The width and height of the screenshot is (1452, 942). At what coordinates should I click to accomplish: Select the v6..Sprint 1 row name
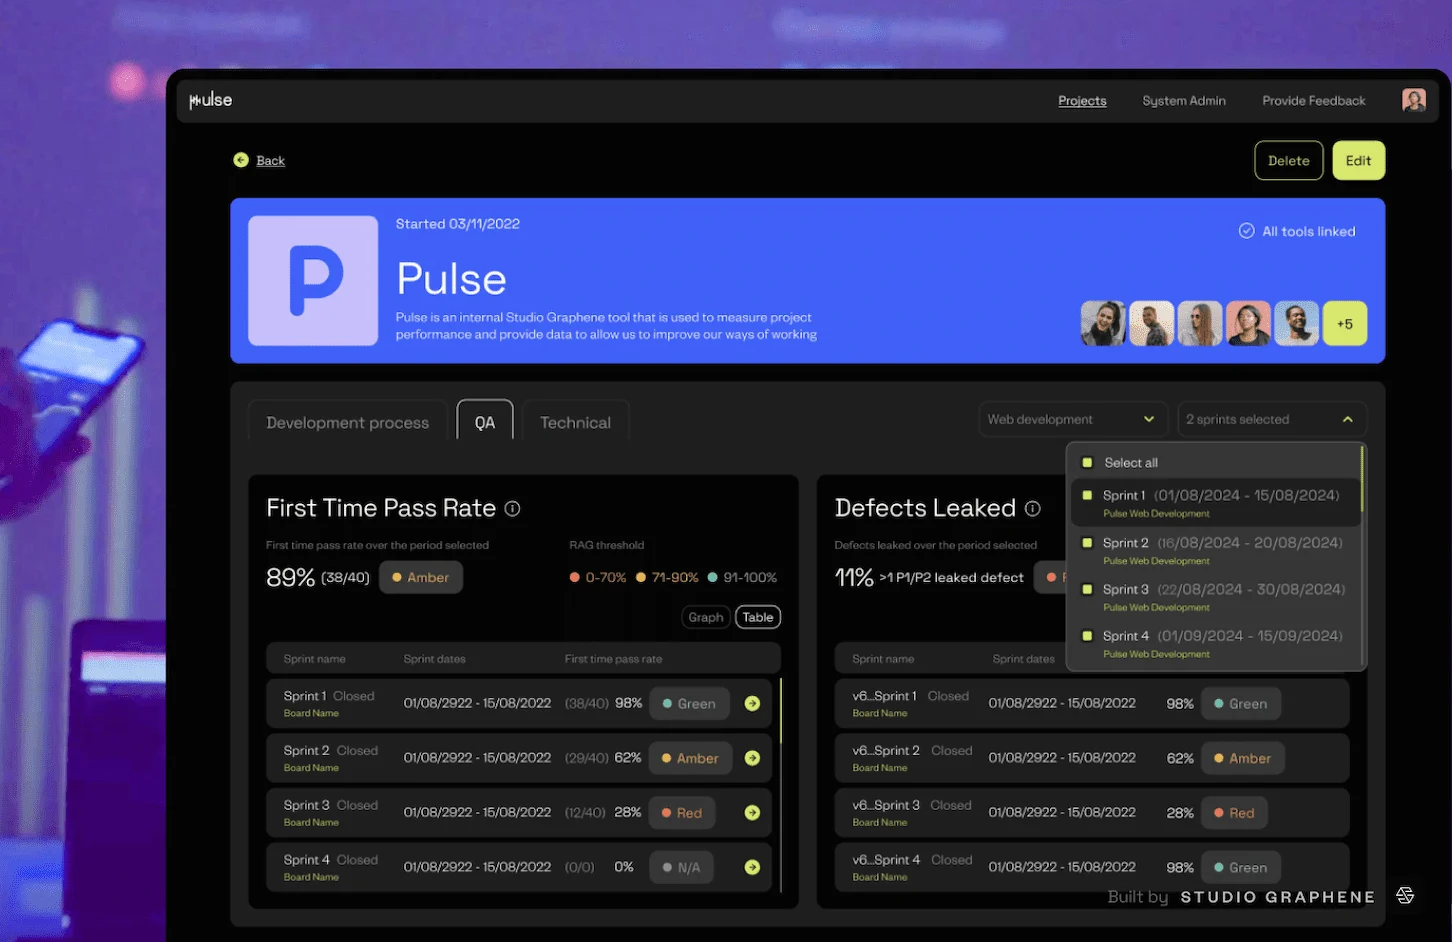tap(884, 696)
